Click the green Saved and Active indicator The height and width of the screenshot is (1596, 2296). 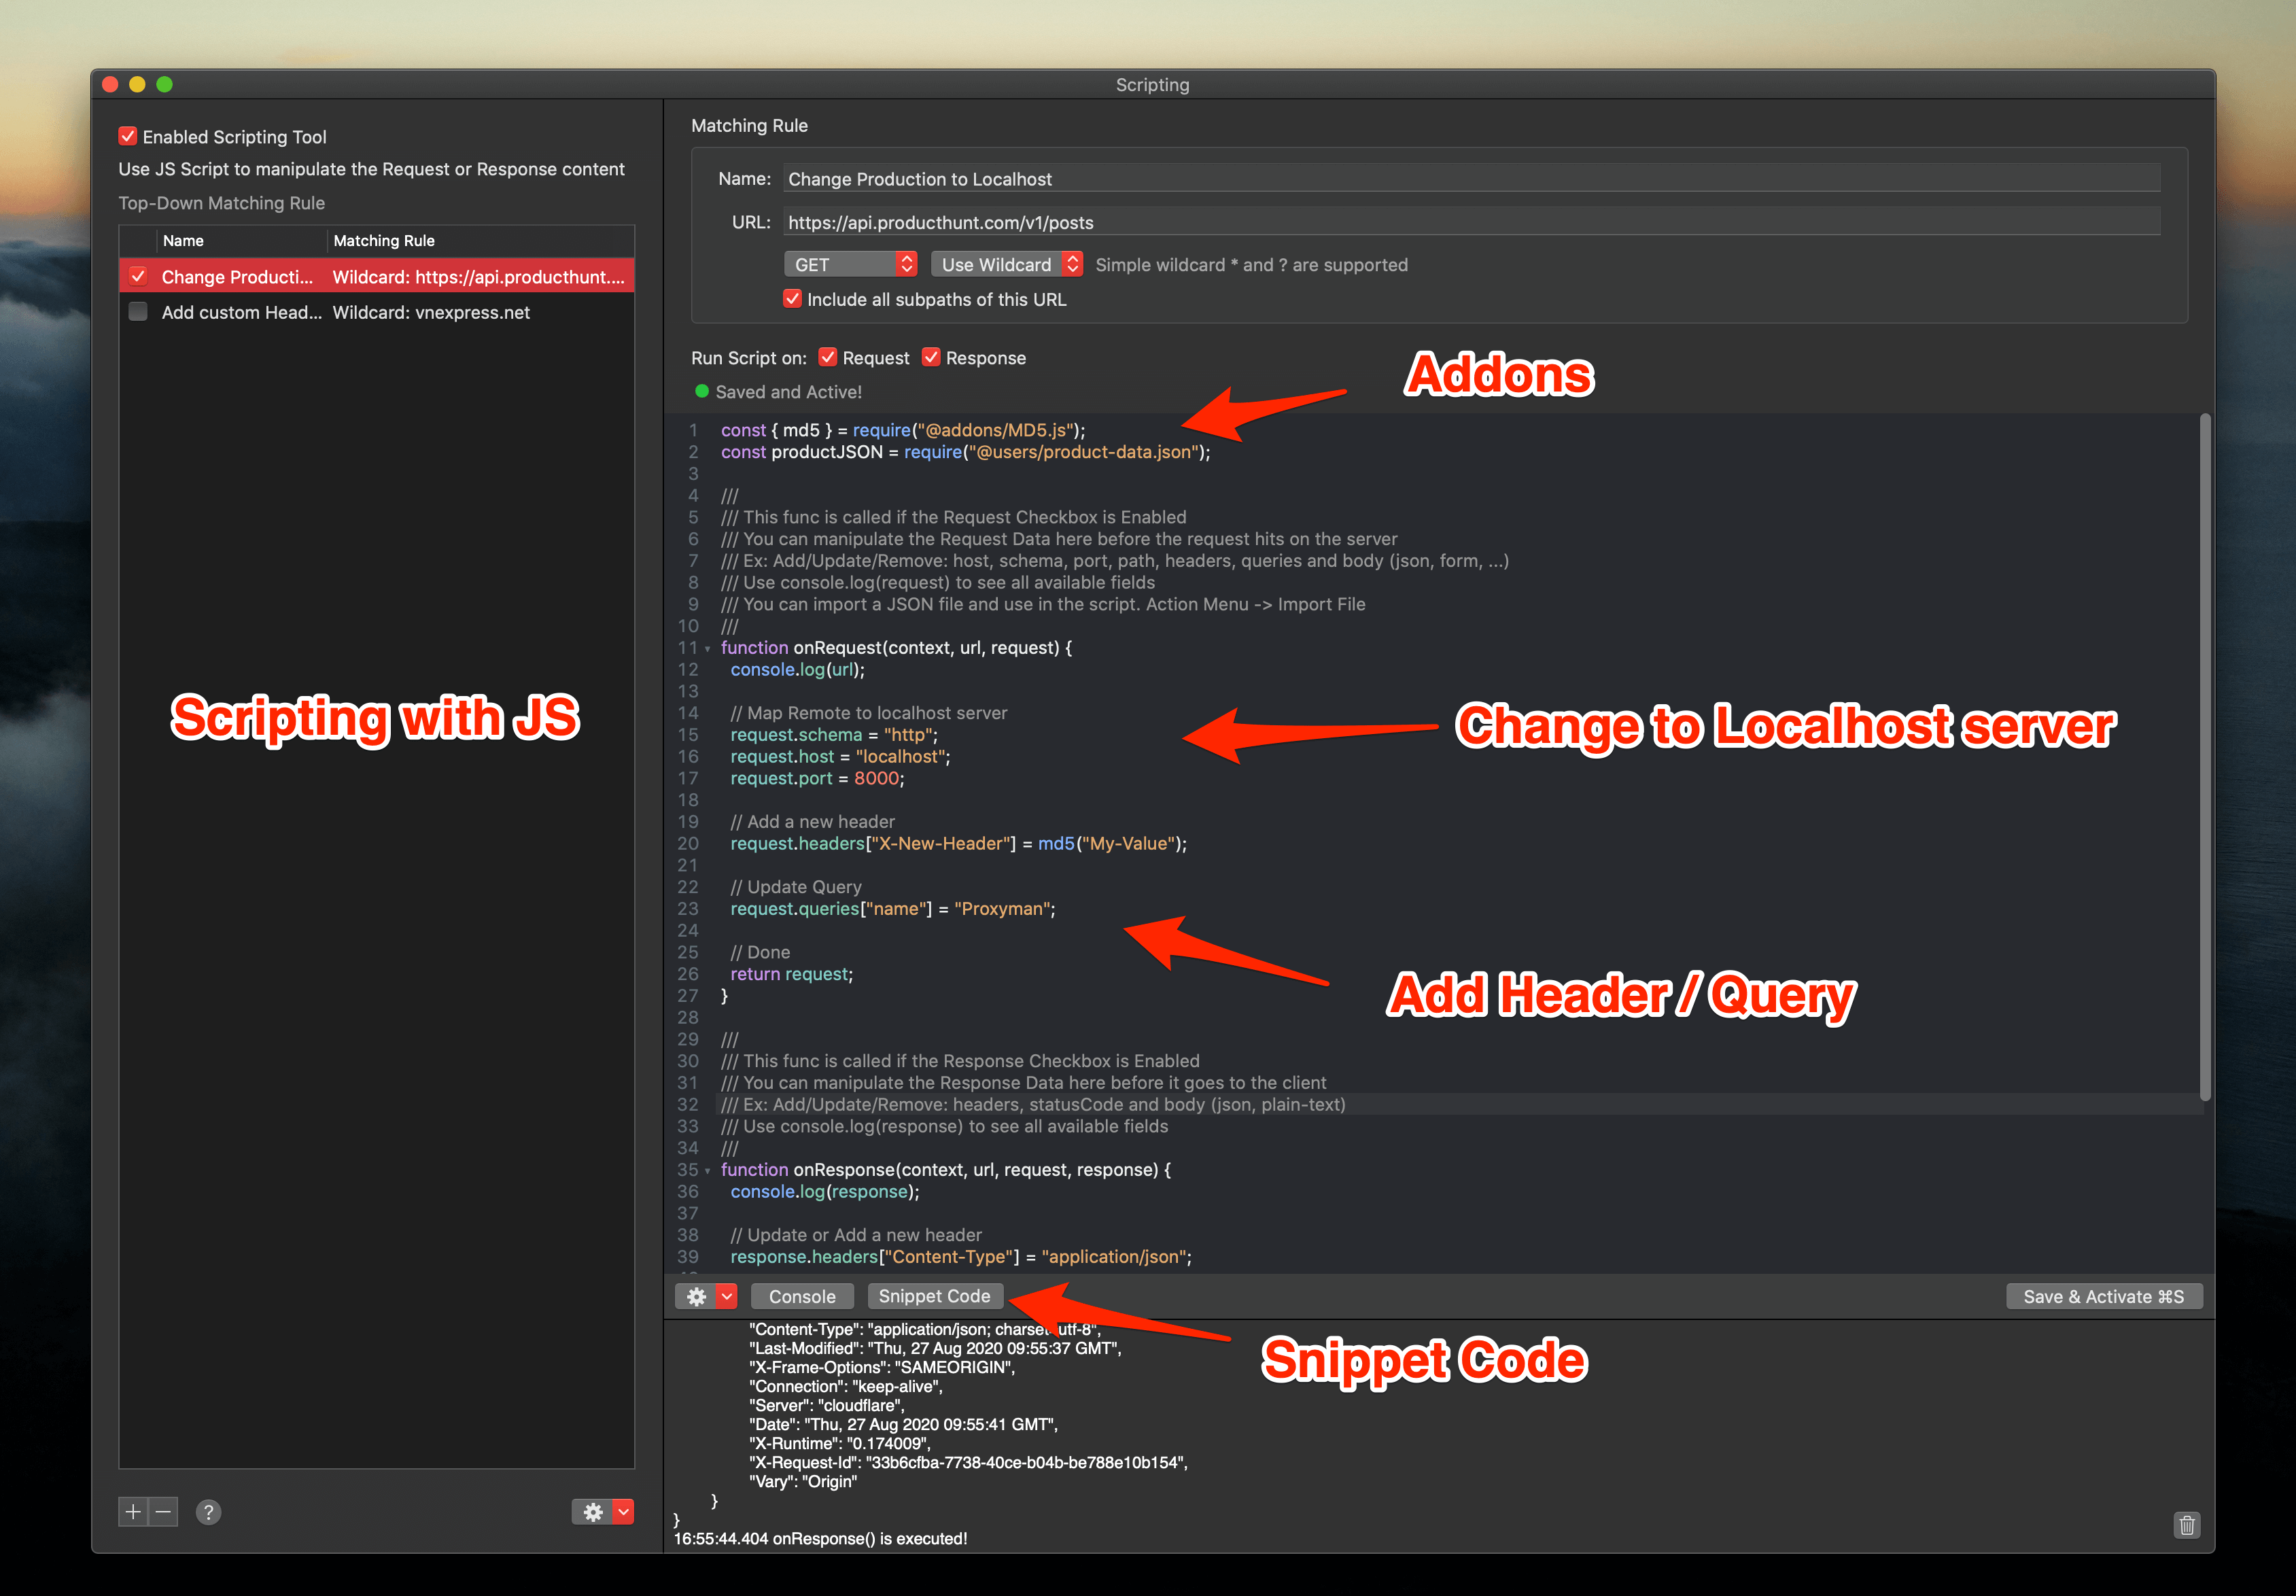[702, 391]
